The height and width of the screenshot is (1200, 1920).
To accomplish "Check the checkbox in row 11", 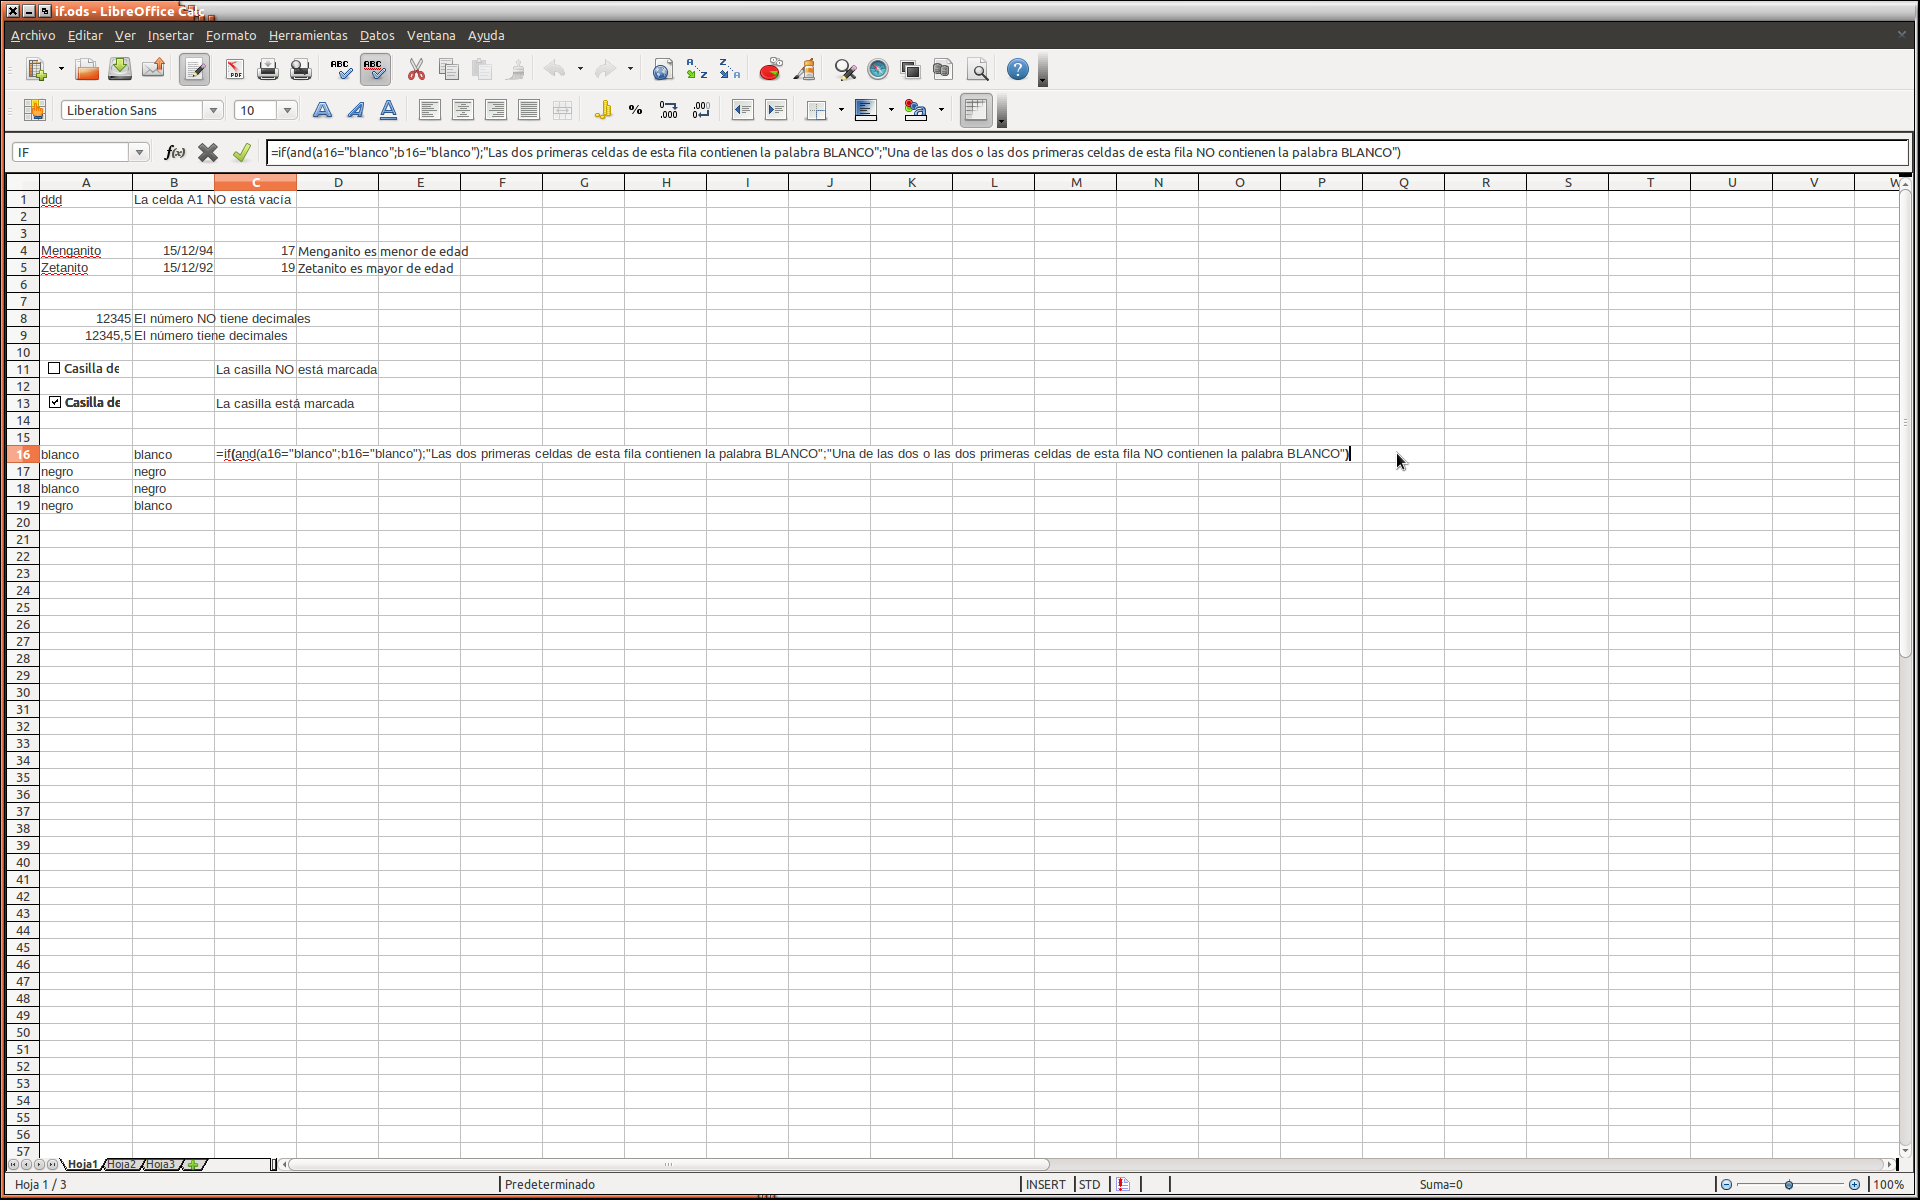I will click(x=55, y=369).
